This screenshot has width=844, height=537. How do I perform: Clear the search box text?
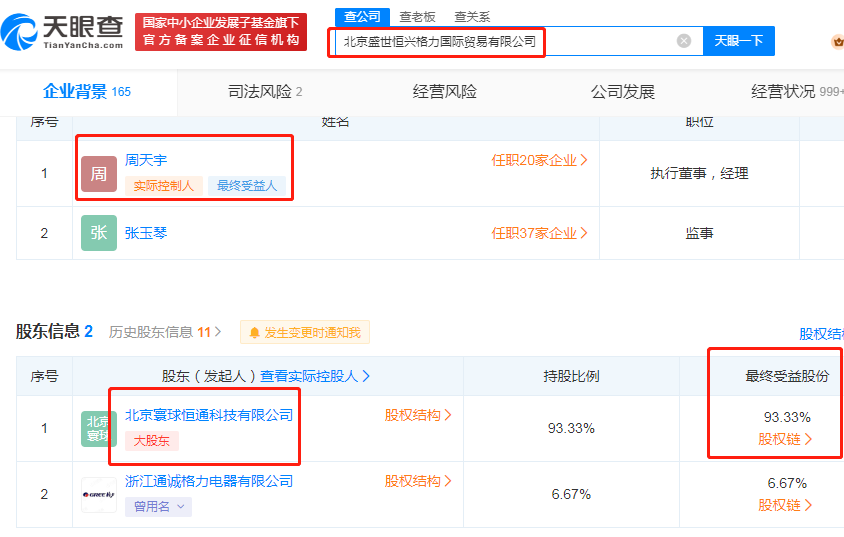click(x=684, y=41)
